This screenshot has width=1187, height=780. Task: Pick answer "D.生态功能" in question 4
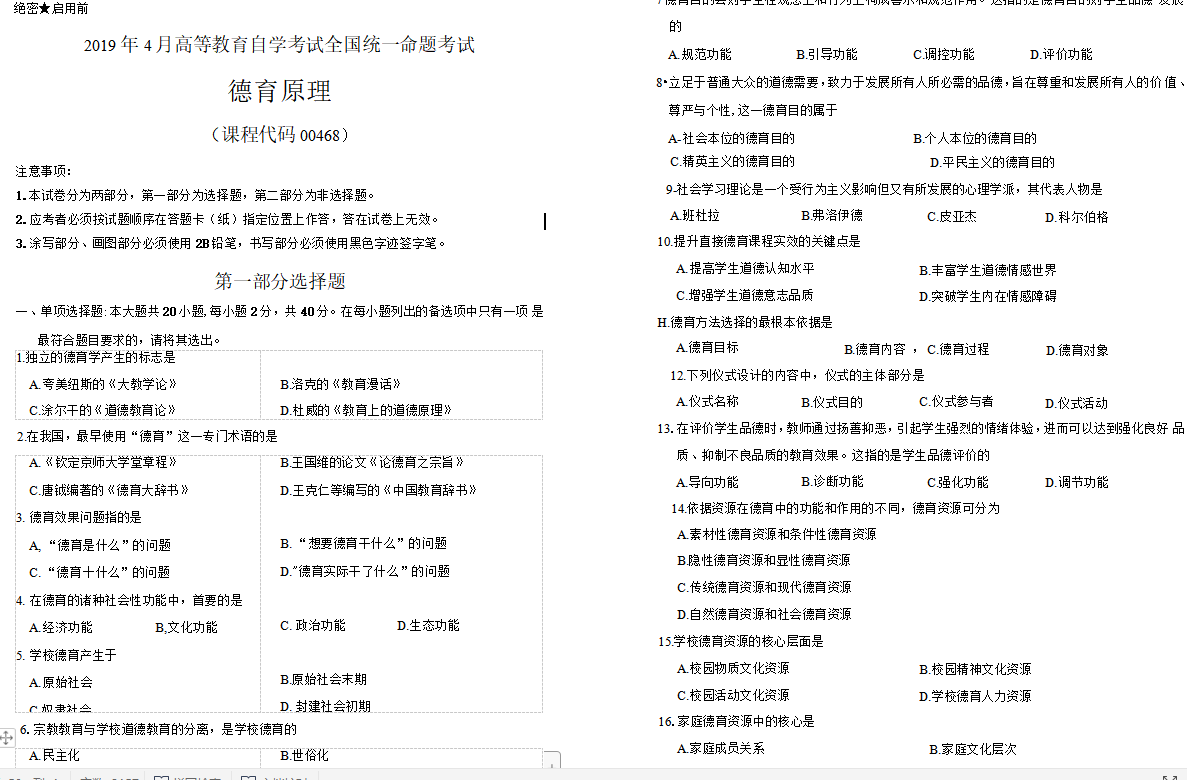pos(428,626)
